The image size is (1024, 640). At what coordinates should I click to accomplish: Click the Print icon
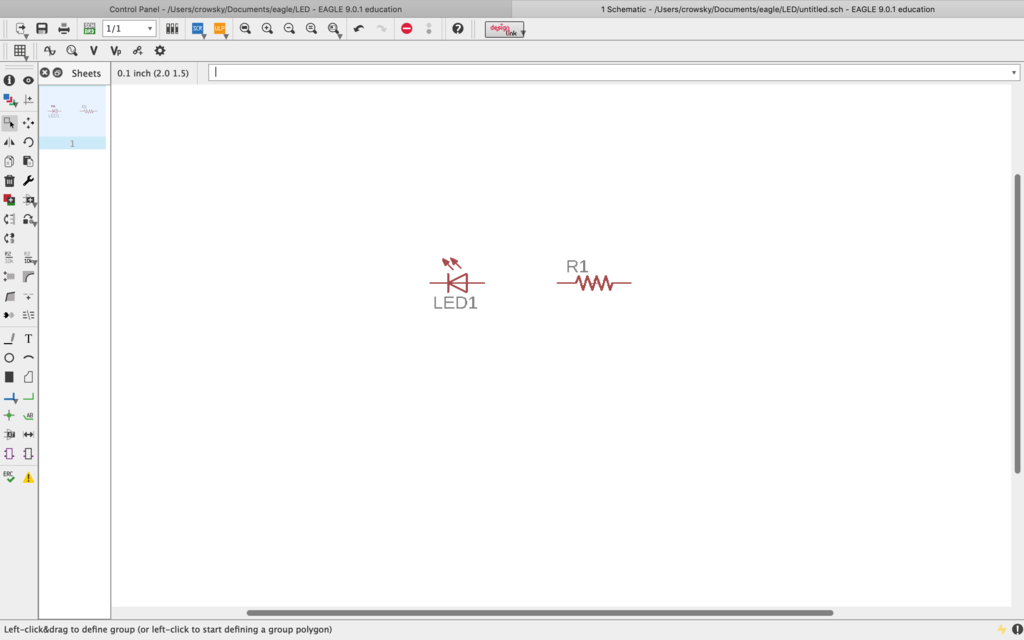click(x=64, y=29)
